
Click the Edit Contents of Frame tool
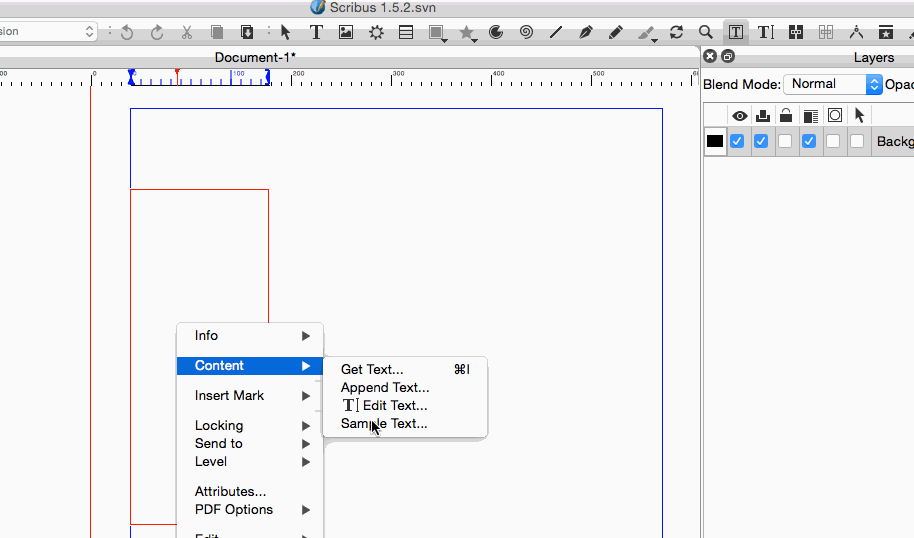(x=736, y=32)
